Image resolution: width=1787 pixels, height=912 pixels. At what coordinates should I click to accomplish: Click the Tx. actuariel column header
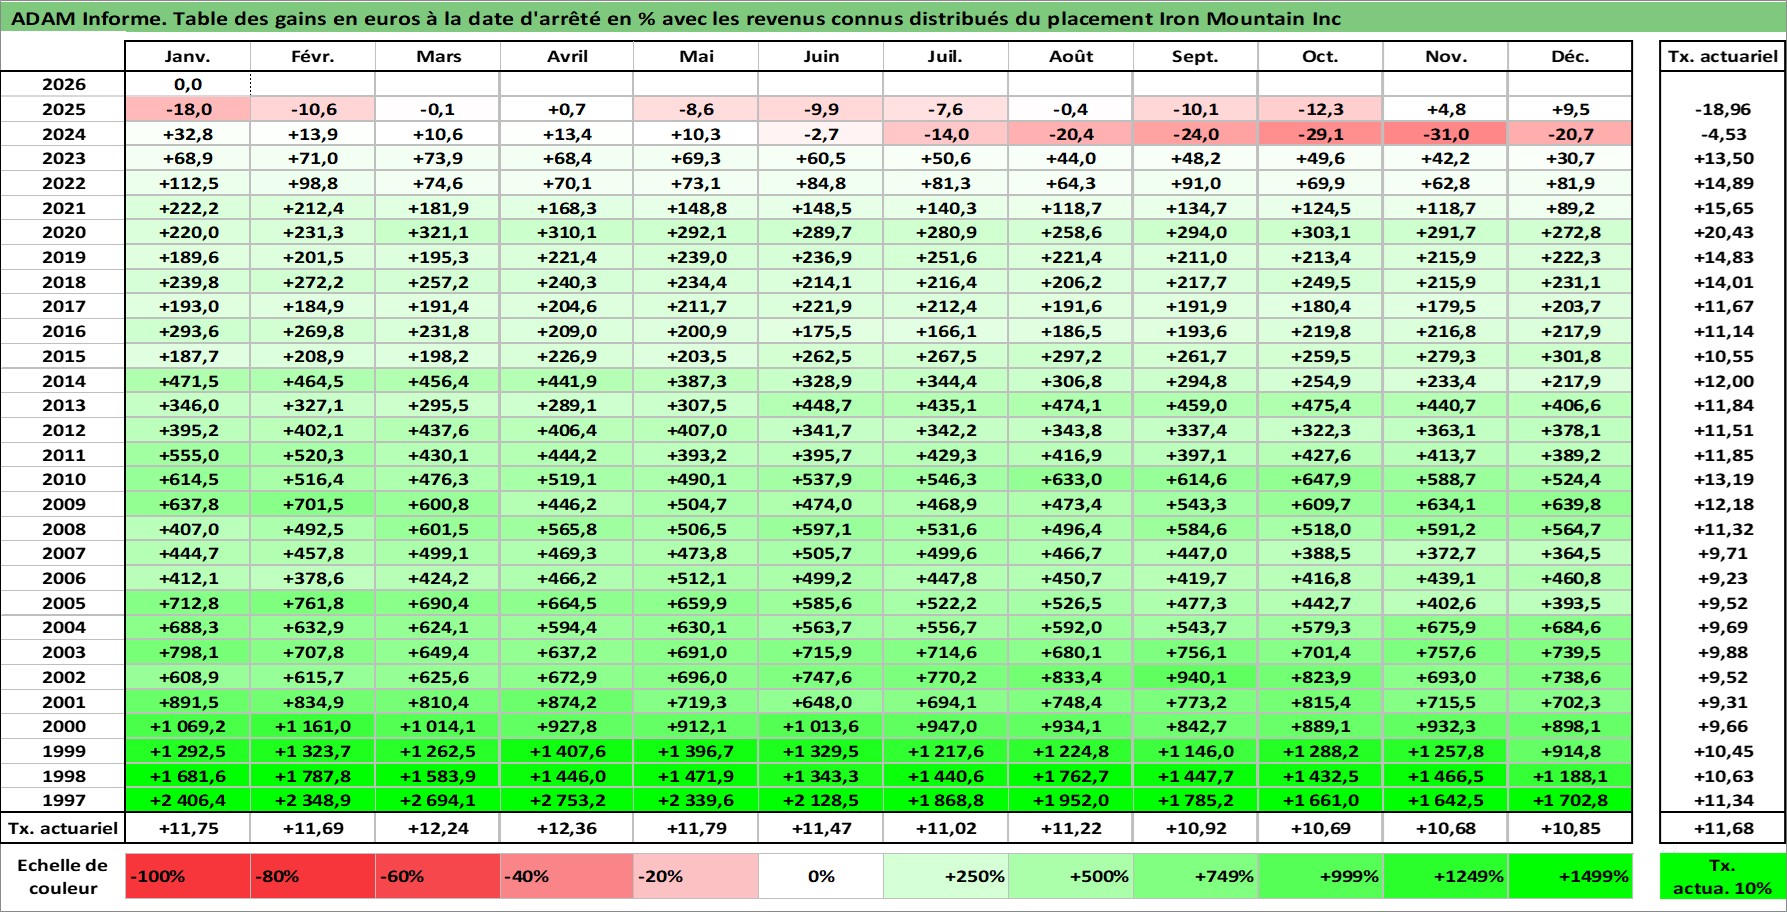click(1723, 56)
